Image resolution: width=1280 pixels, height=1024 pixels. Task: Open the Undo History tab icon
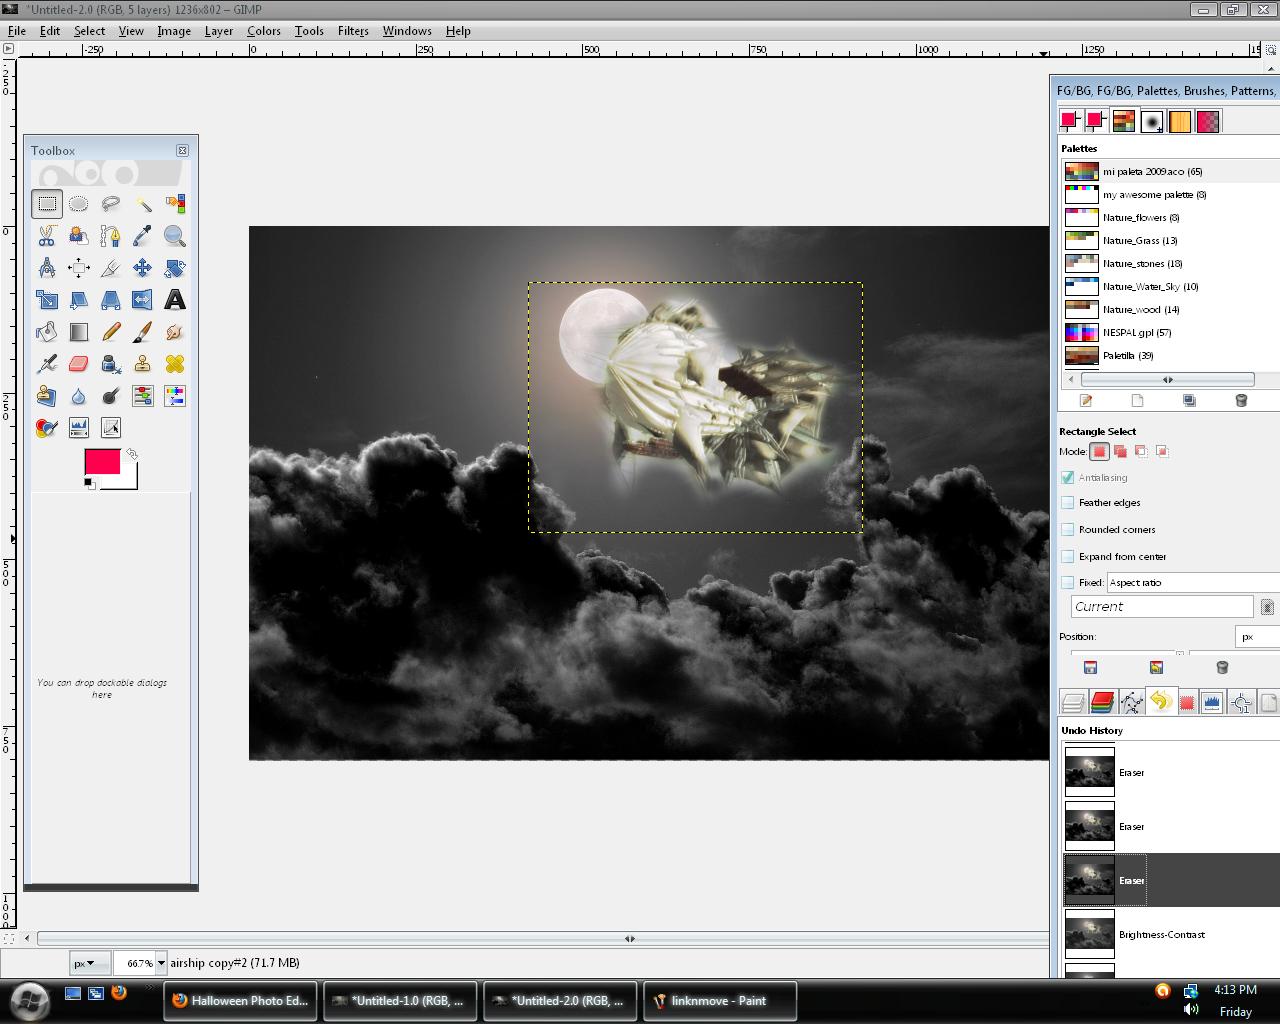[x=1160, y=702]
